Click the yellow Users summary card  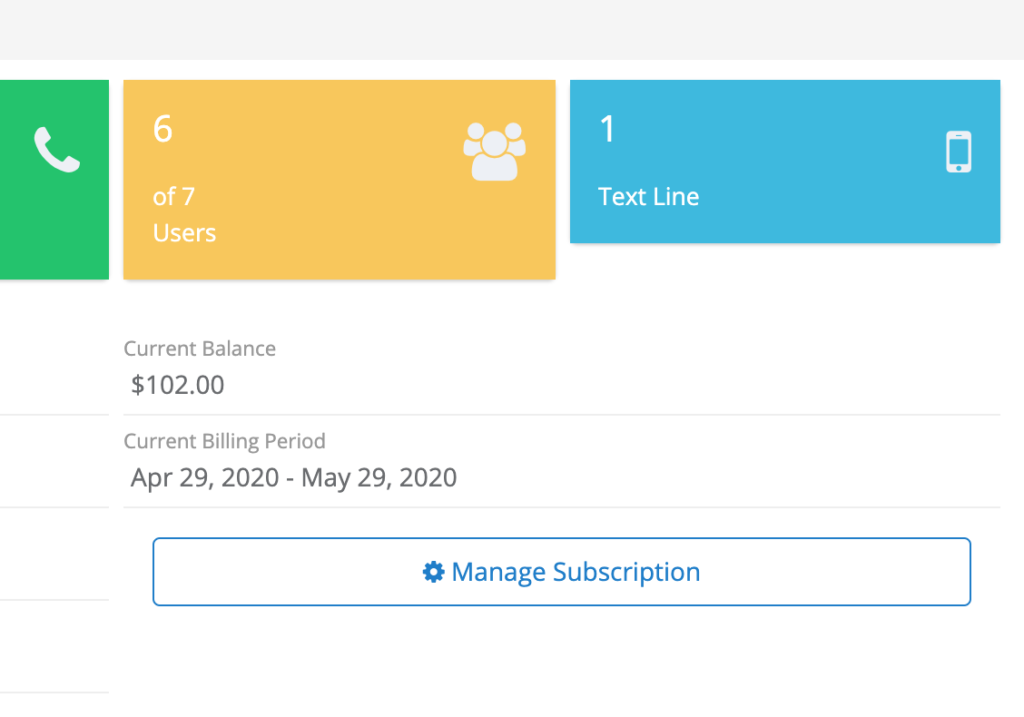pyautogui.click(x=339, y=178)
